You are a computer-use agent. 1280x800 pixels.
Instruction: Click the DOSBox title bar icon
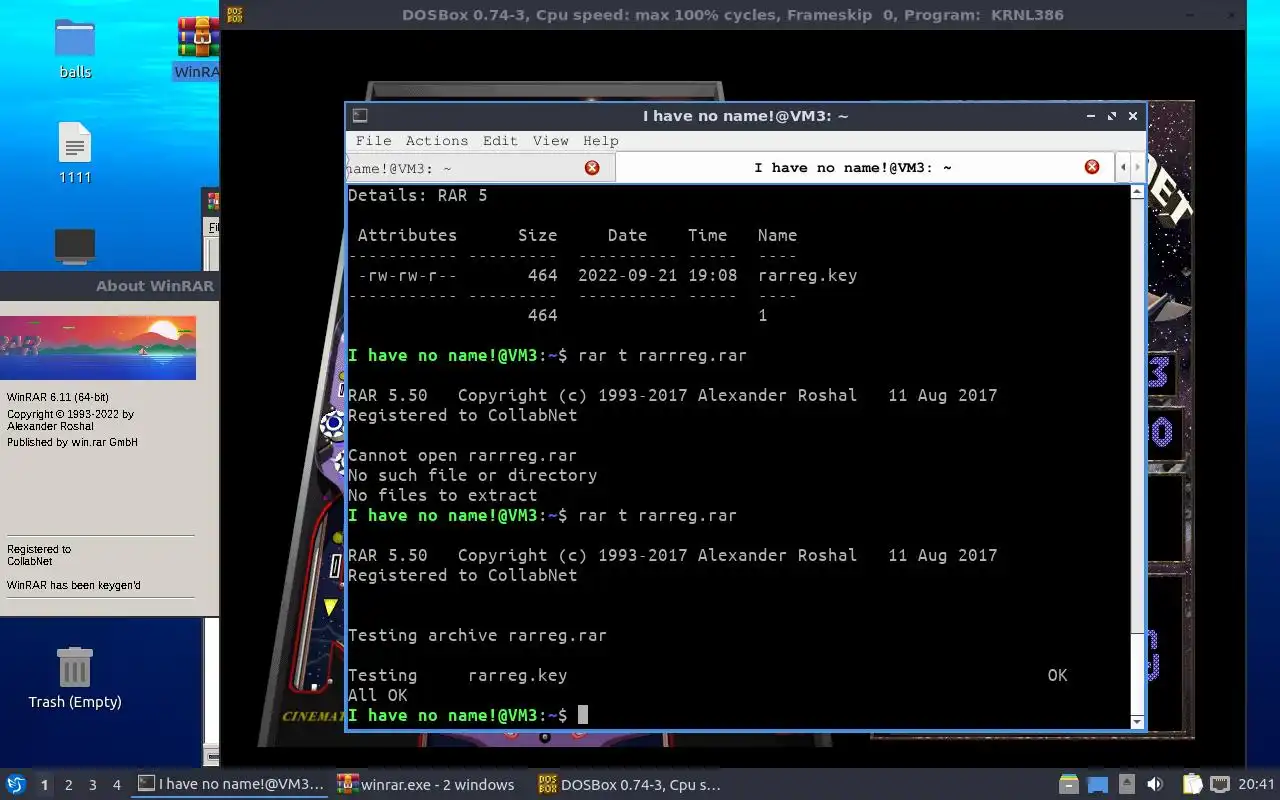coord(234,15)
